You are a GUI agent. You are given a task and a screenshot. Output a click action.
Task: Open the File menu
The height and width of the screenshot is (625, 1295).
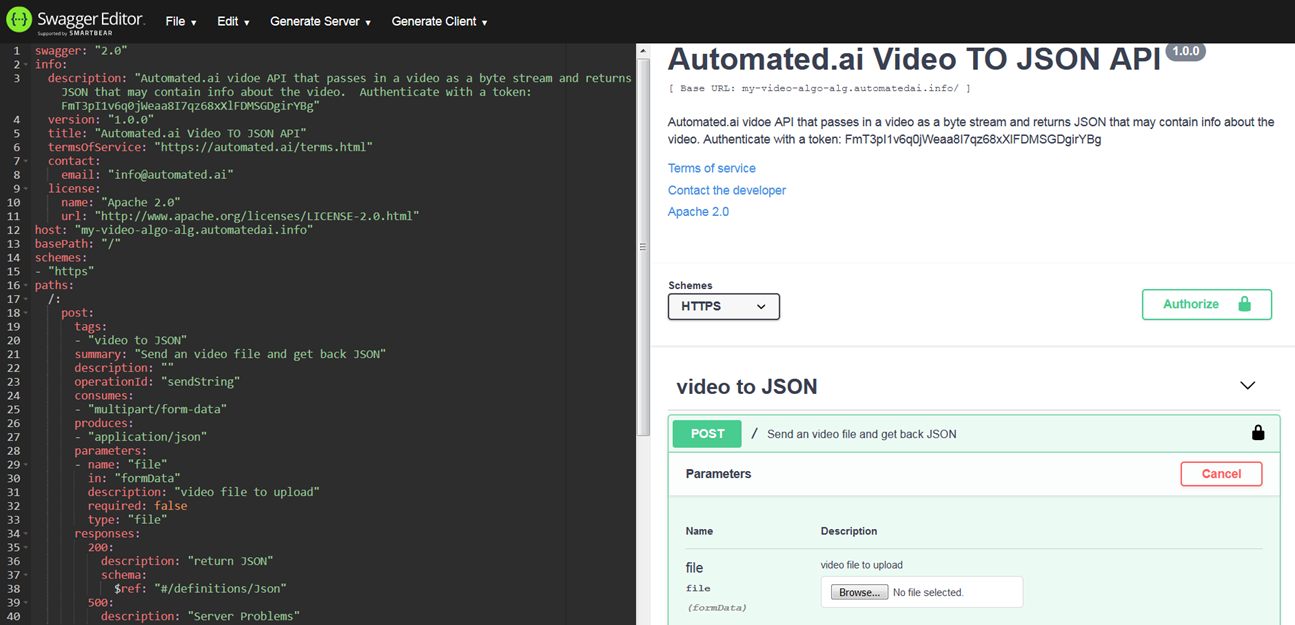click(x=181, y=21)
